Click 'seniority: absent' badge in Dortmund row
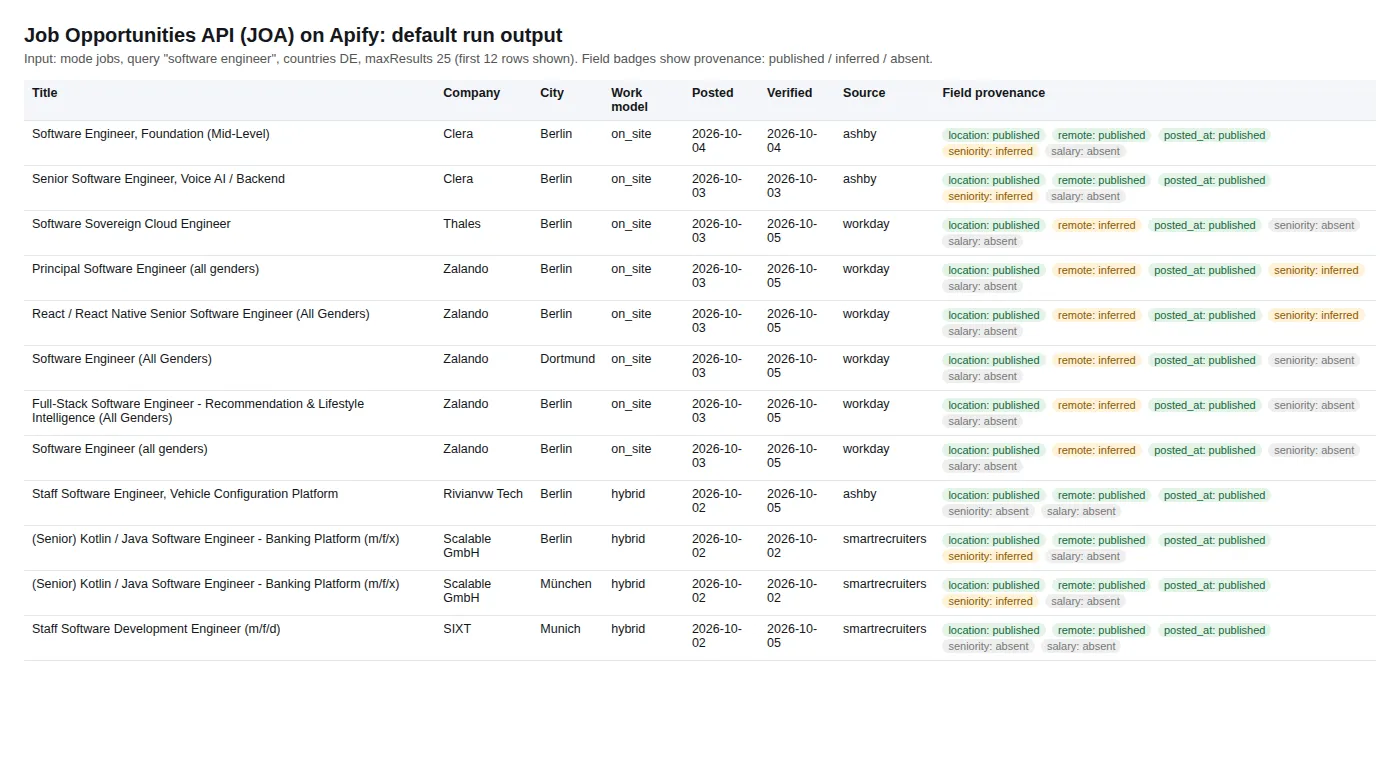Viewport: 1400px width, 760px height. [x=1314, y=360]
